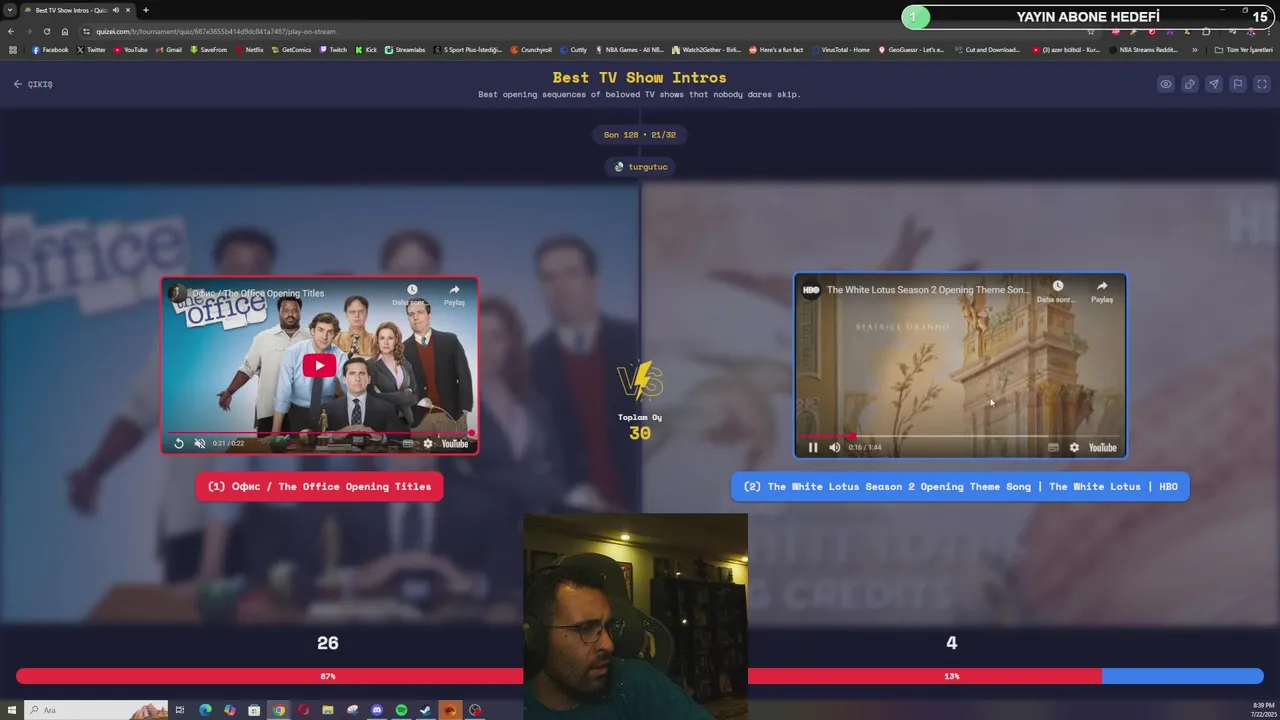1280x720 pixels.
Task: Open the apps grid icon in bookmarks bar
Action: [x=13, y=50]
